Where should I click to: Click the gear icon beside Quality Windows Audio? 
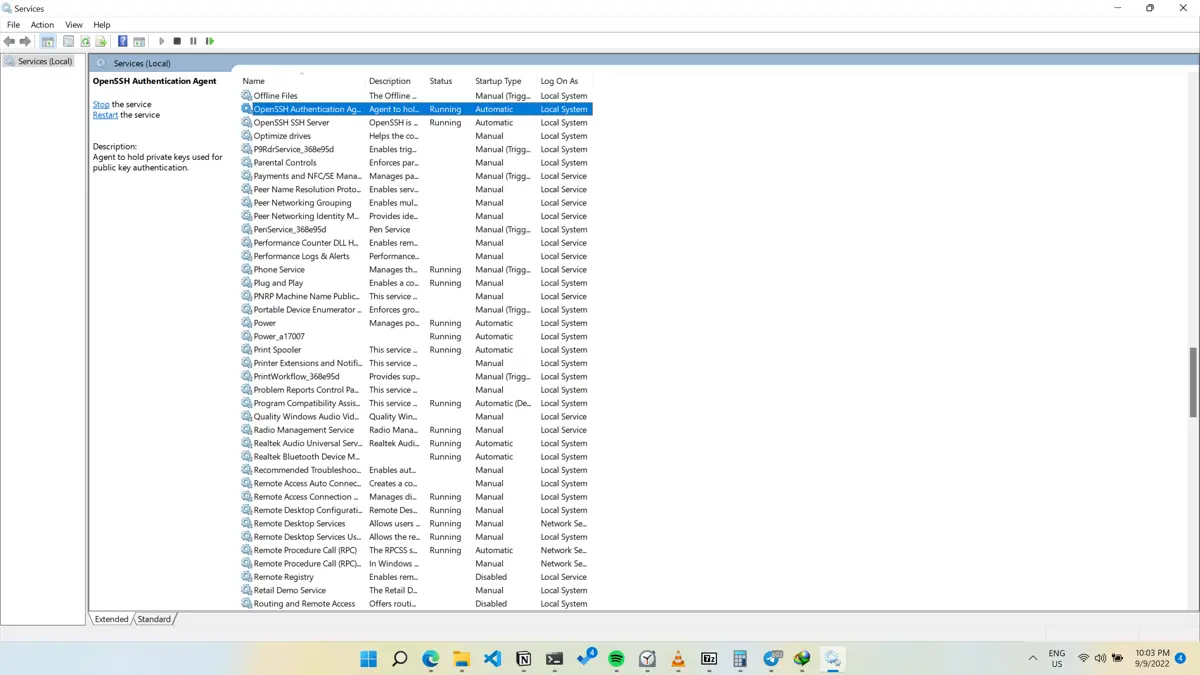coord(246,417)
